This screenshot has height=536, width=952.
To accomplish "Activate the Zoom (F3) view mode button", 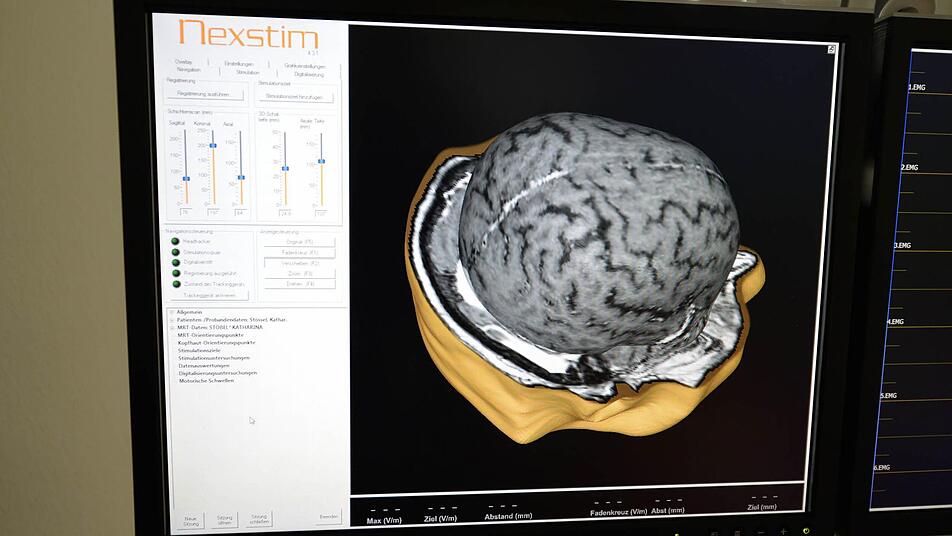I will (300, 274).
